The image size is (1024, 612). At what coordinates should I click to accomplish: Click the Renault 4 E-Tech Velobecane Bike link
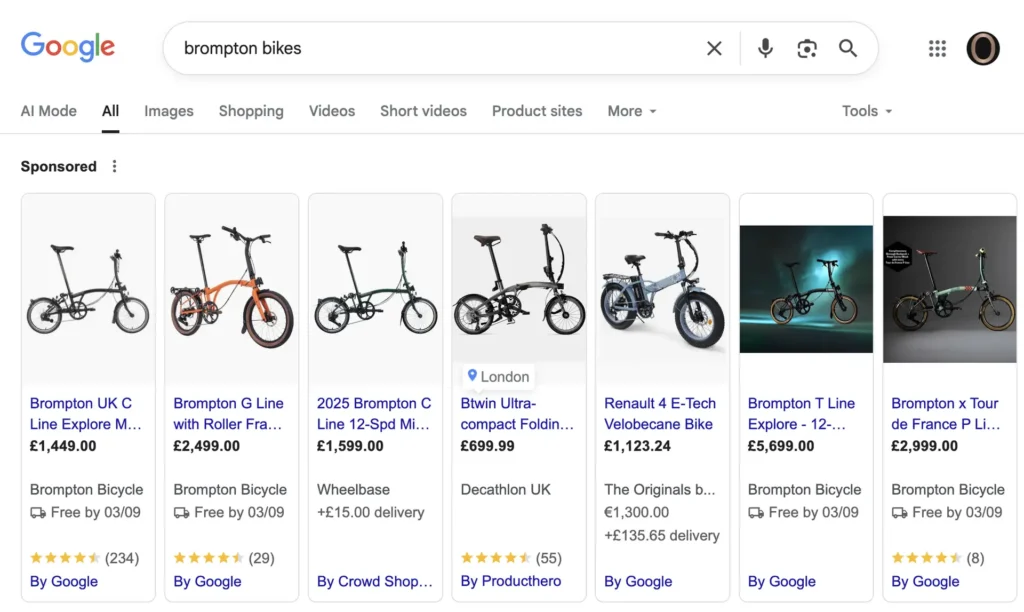click(x=661, y=412)
